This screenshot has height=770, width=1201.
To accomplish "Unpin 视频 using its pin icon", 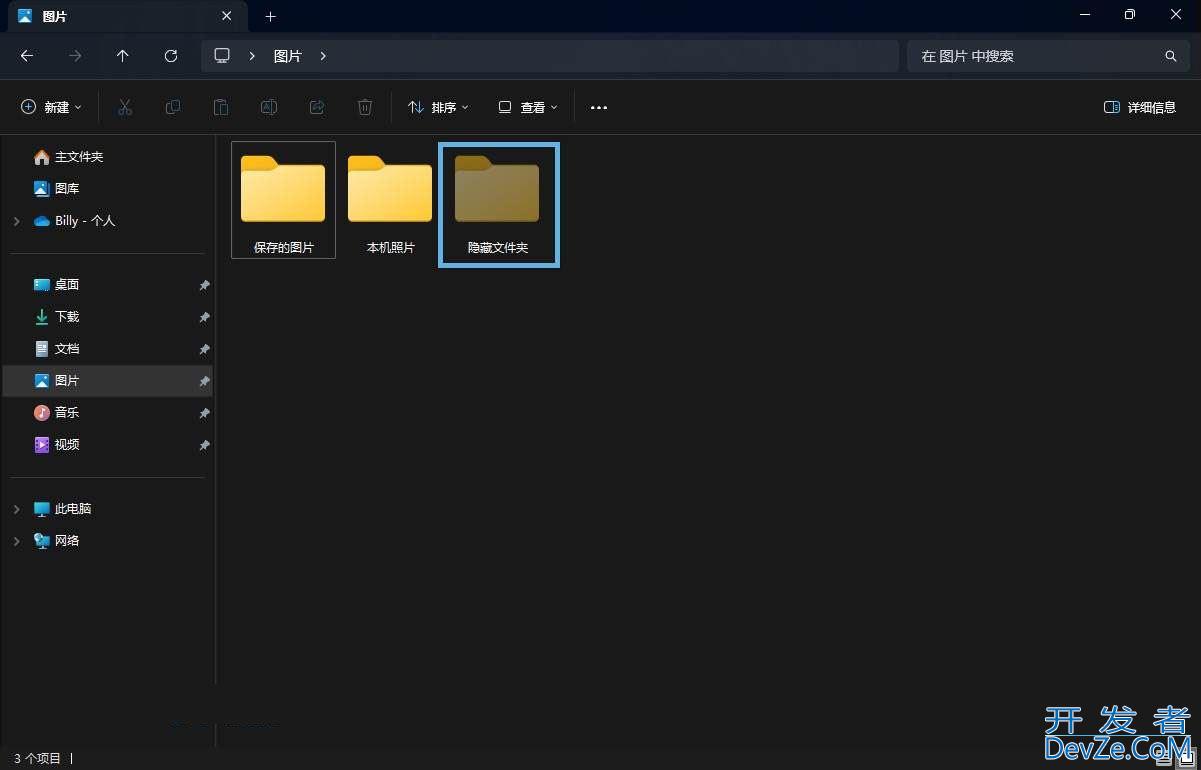I will coord(204,445).
